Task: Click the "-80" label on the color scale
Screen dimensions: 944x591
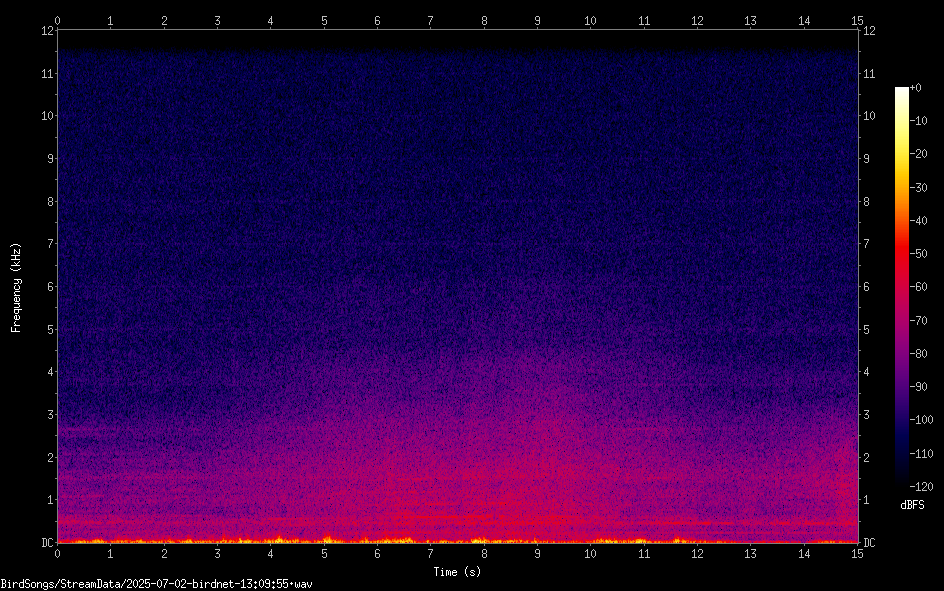Action: (919, 354)
